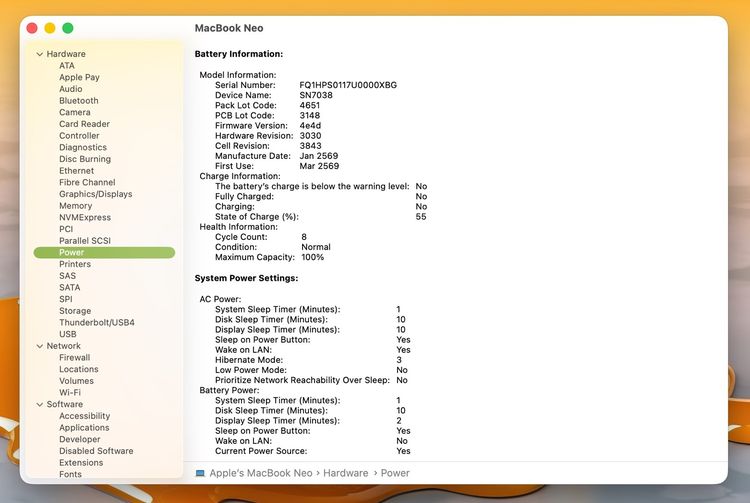
Task: Click Apple's MacBook Neo in path bar
Action: pos(261,473)
